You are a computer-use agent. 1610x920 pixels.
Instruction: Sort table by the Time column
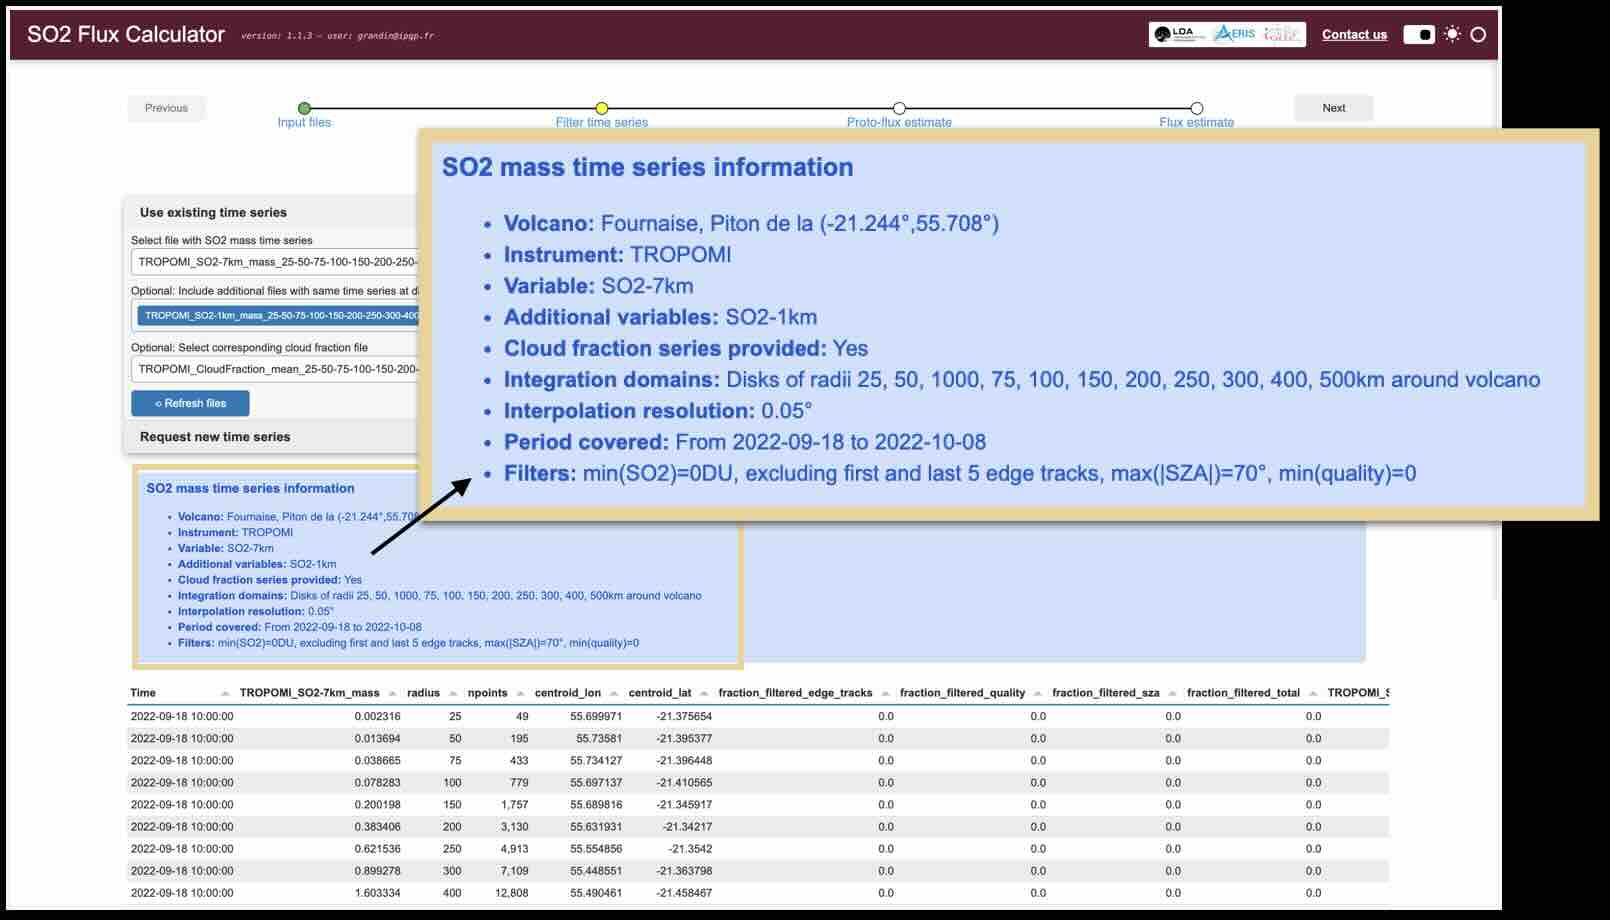coord(143,693)
